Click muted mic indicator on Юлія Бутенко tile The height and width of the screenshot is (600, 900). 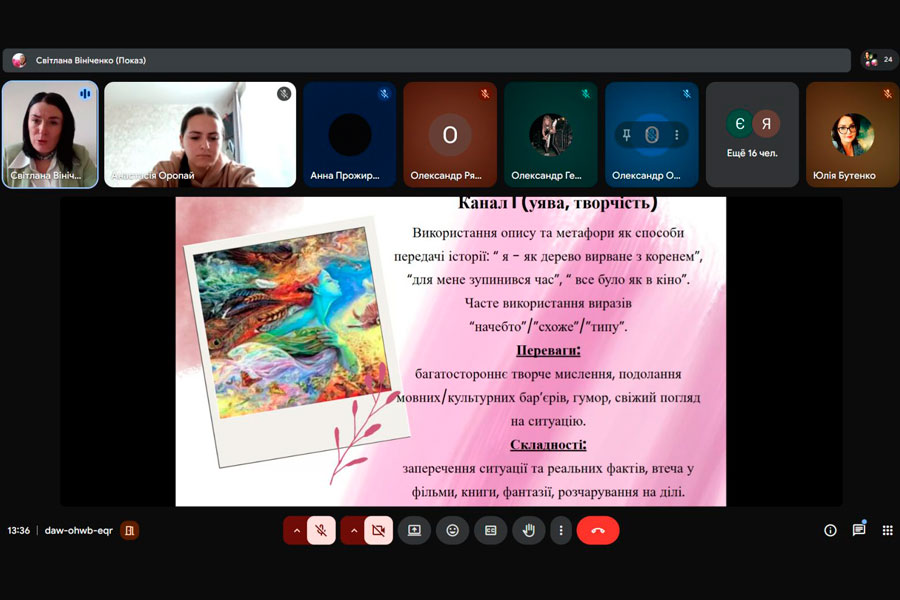(887, 94)
